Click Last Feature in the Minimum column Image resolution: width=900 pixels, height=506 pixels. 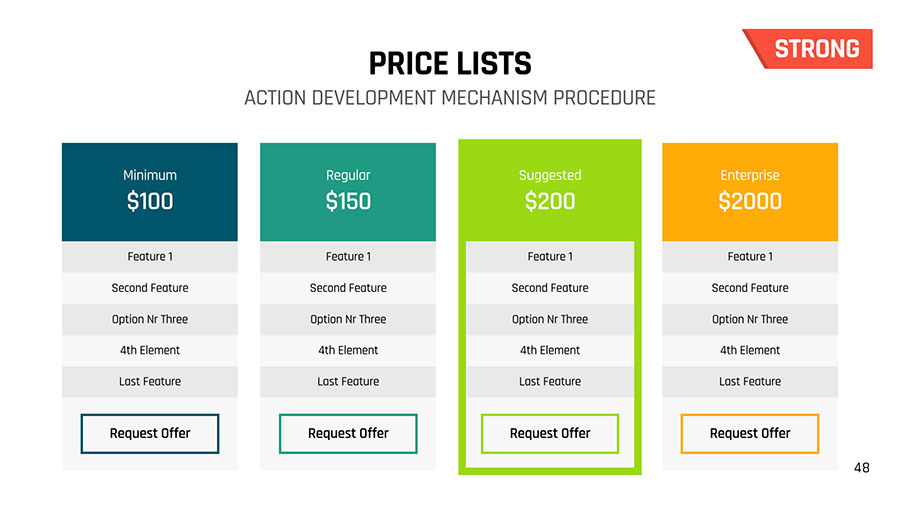pos(150,381)
